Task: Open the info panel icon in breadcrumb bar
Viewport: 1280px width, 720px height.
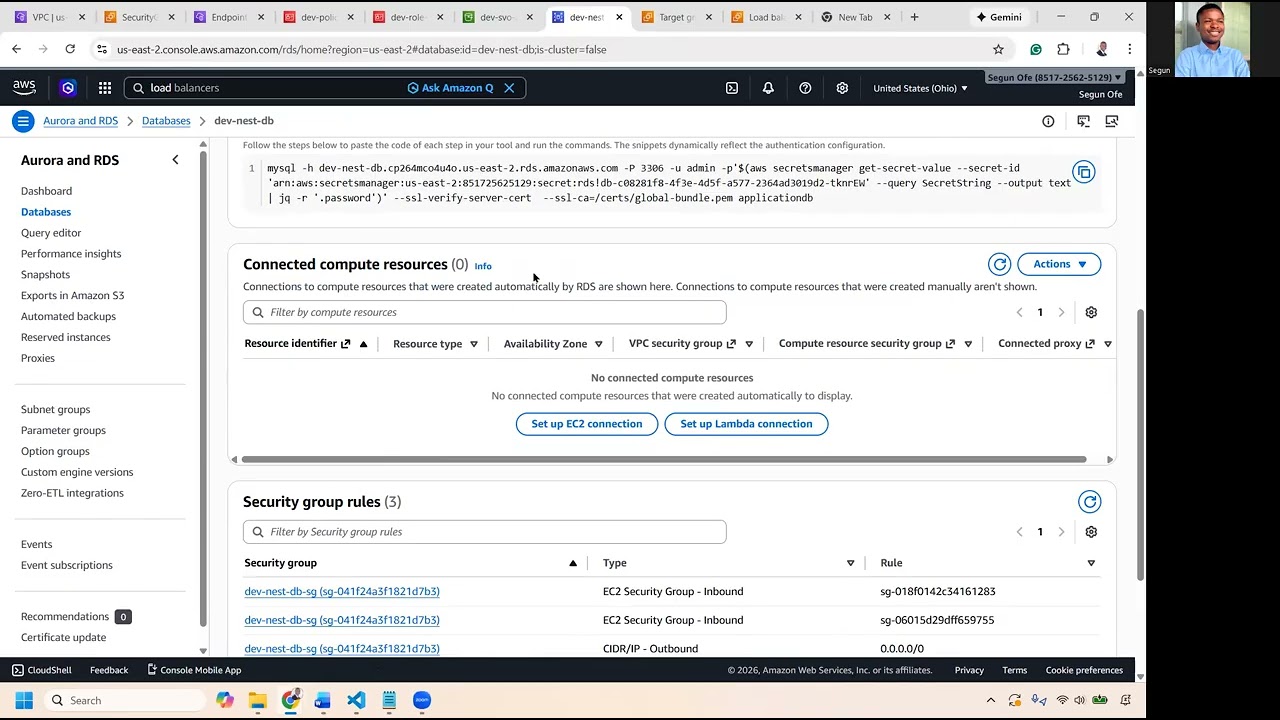Action: tap(1048, 121)
